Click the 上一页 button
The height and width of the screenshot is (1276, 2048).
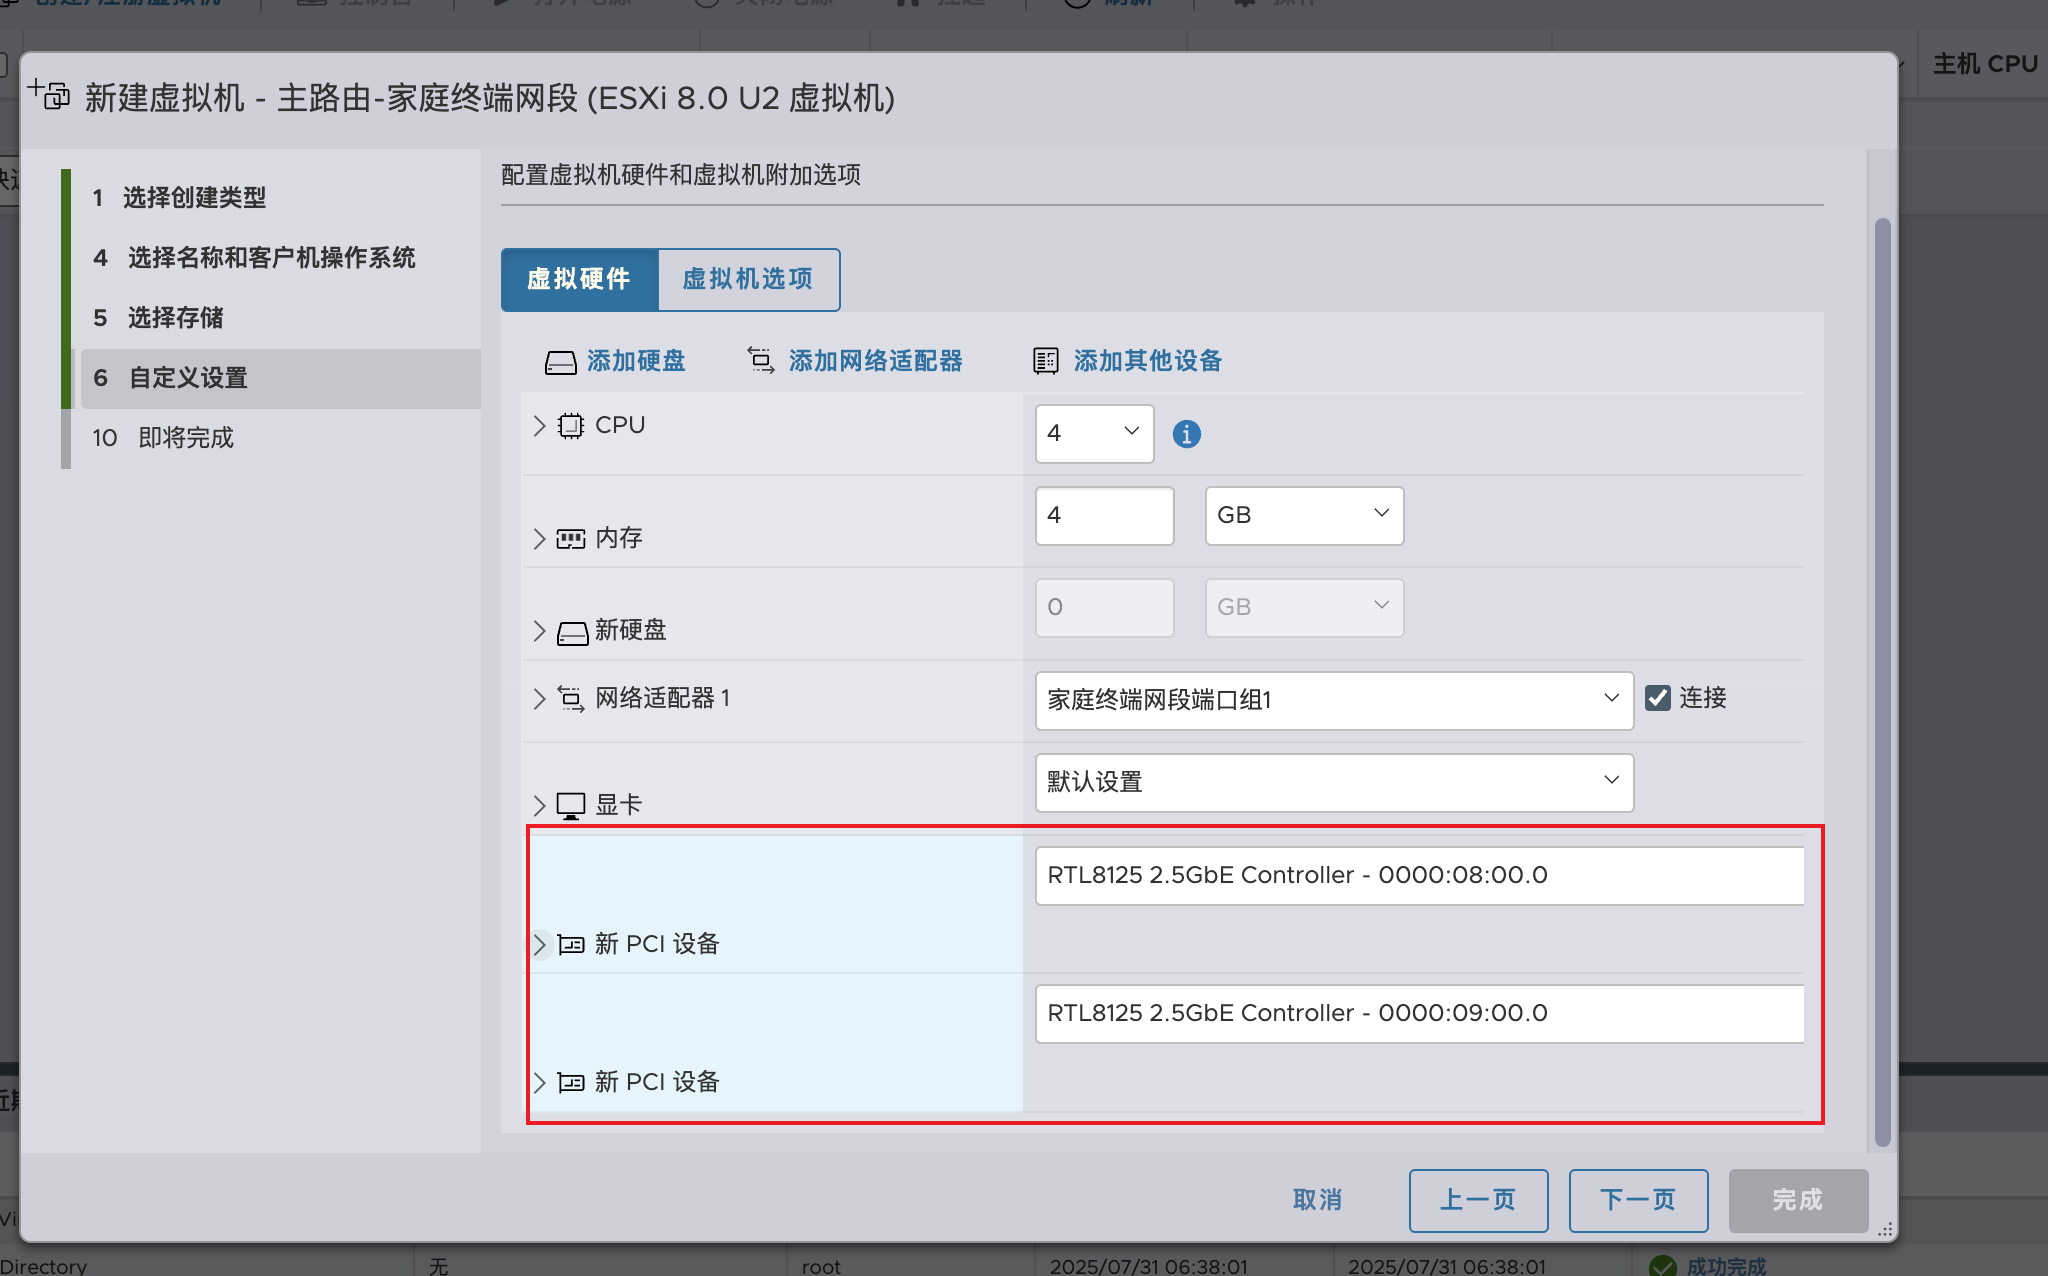click(x=1478, y=1200)
